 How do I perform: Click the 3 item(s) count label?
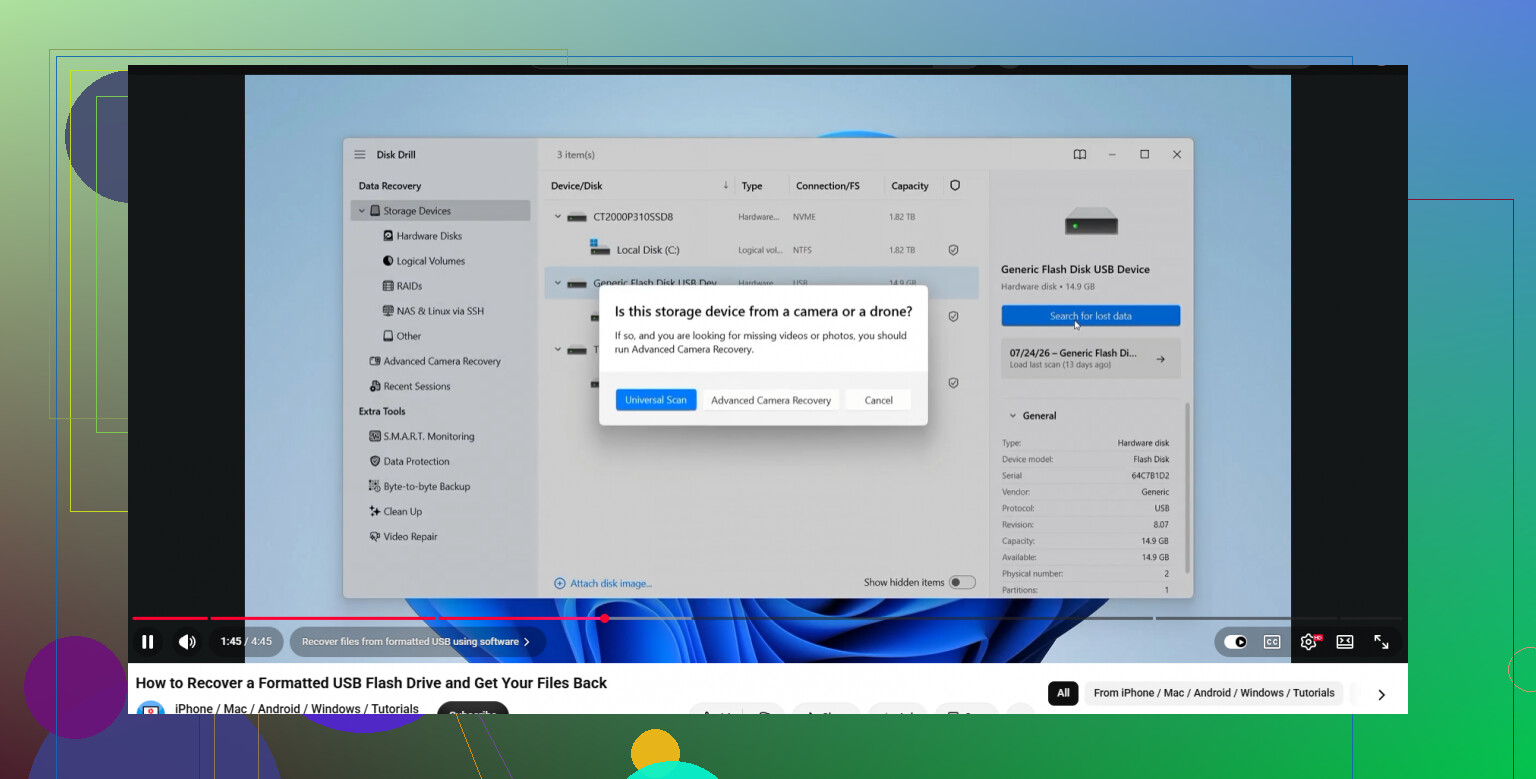[576, 155]
